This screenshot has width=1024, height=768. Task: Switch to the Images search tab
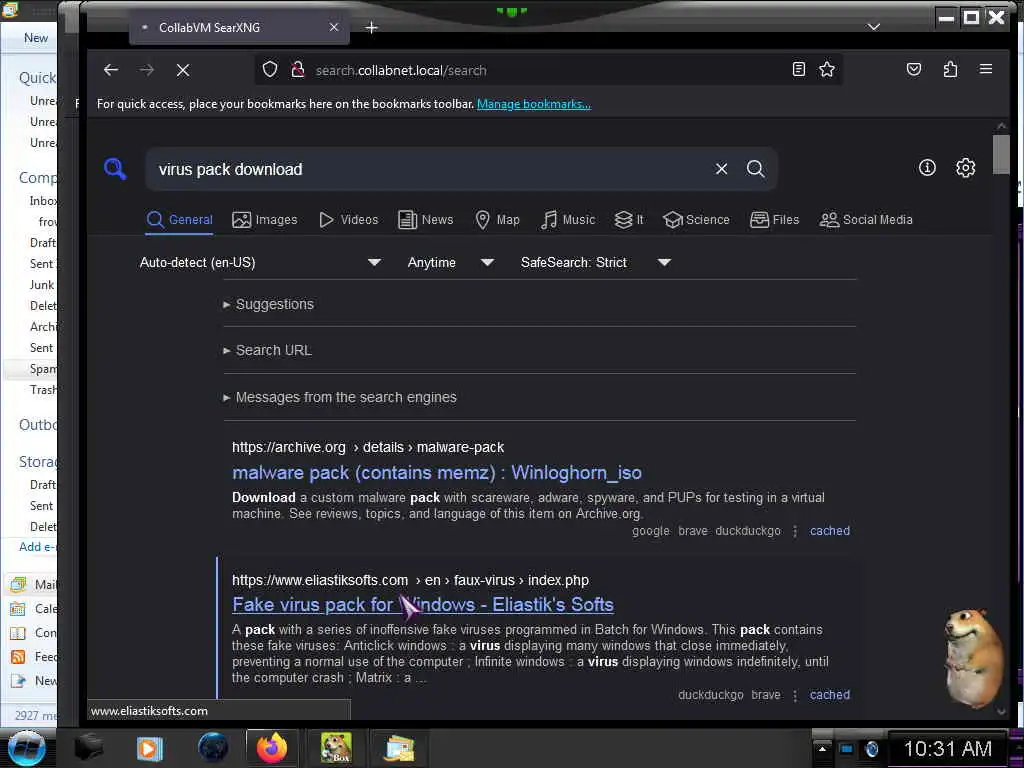coord(264,220)
